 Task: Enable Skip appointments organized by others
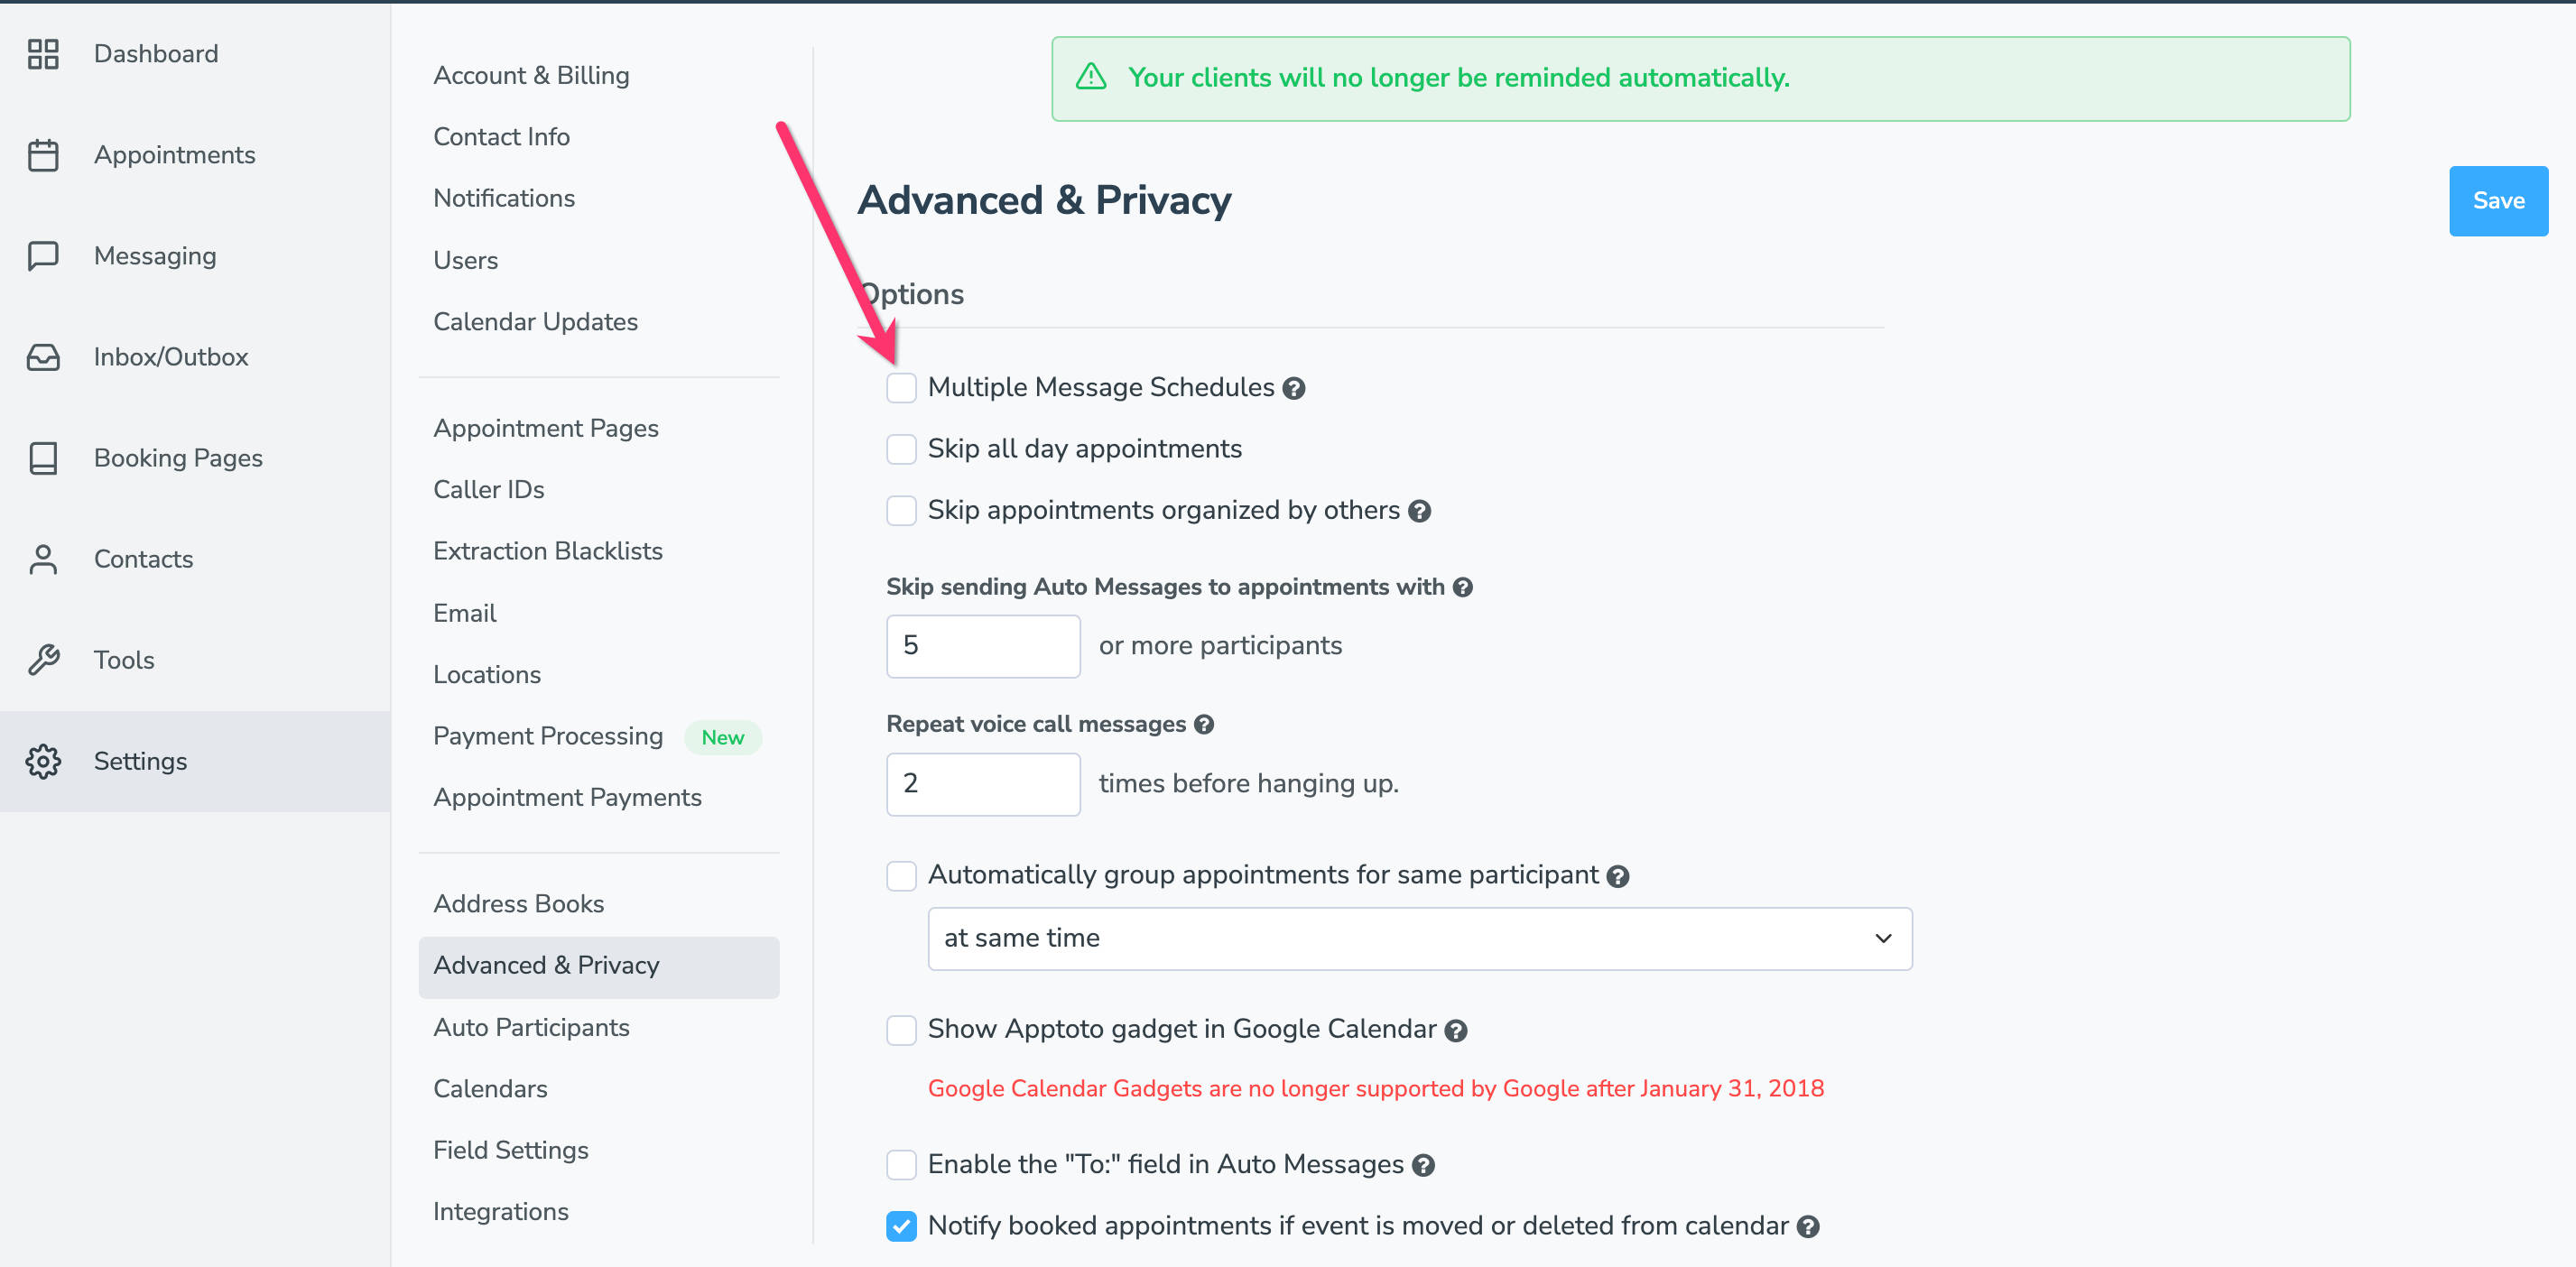[x=901, y=510]
